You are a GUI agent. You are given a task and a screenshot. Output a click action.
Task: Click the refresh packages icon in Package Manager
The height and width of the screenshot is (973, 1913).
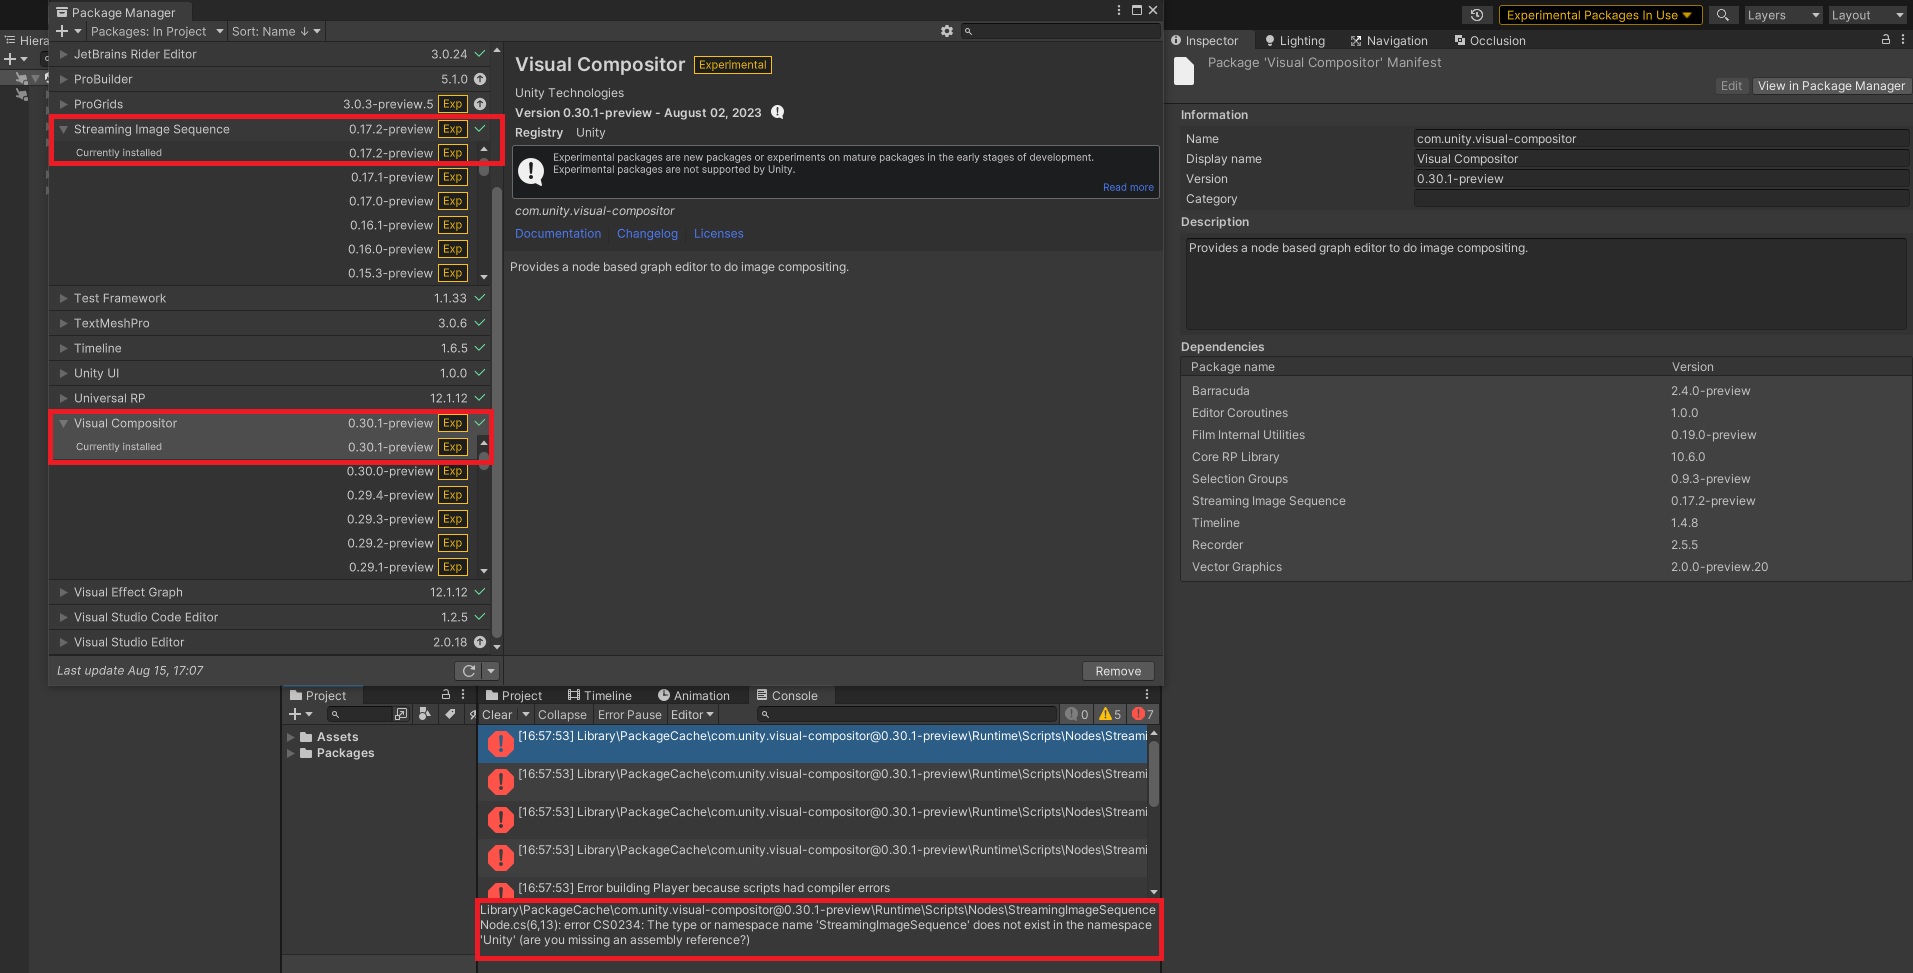(x=469, y=671)
